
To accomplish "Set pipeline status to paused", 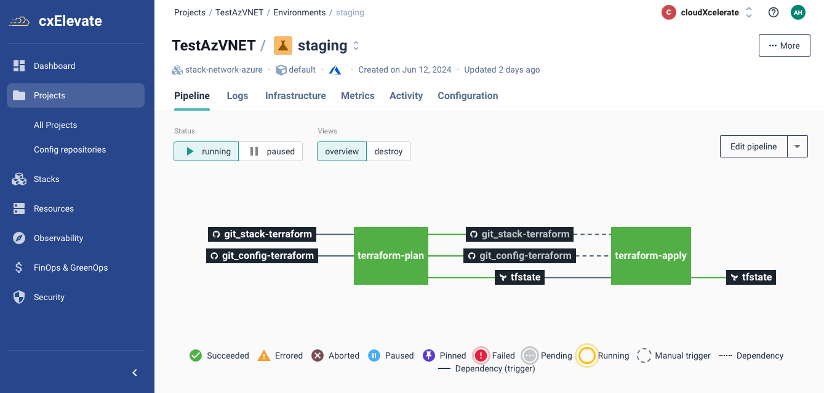I will (x=271, y=151).
